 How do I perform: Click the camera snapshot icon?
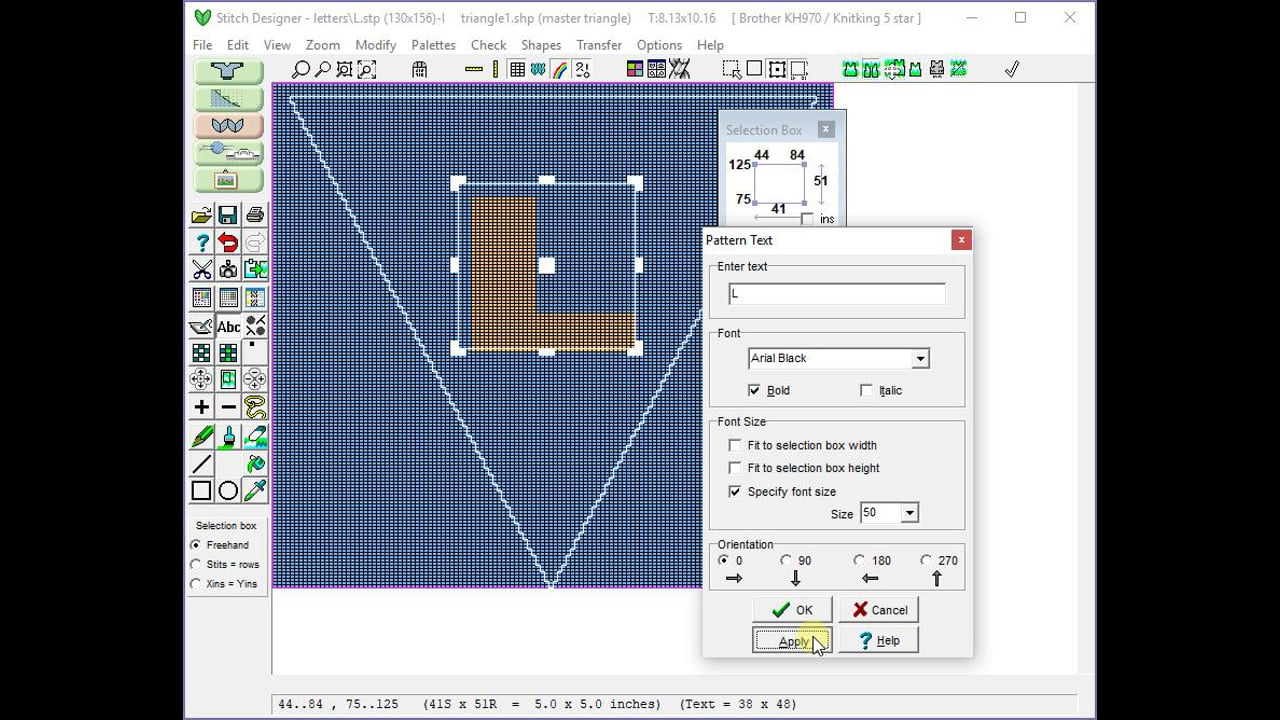pyautogui.click(x=228, y=270)
